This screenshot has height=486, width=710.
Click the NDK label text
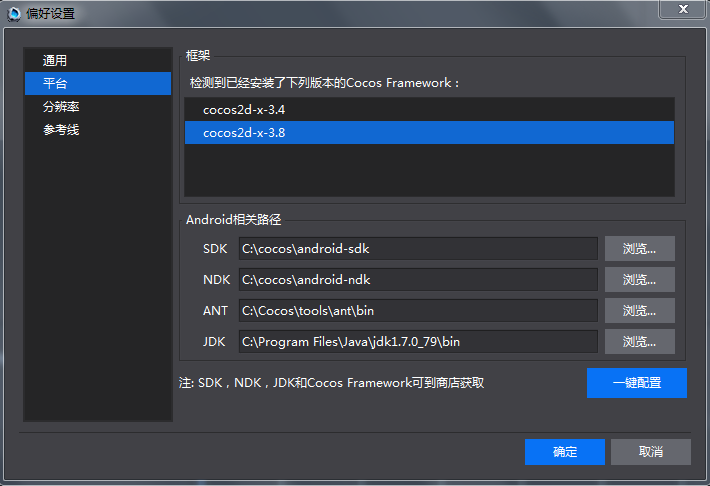click(216, 279)
